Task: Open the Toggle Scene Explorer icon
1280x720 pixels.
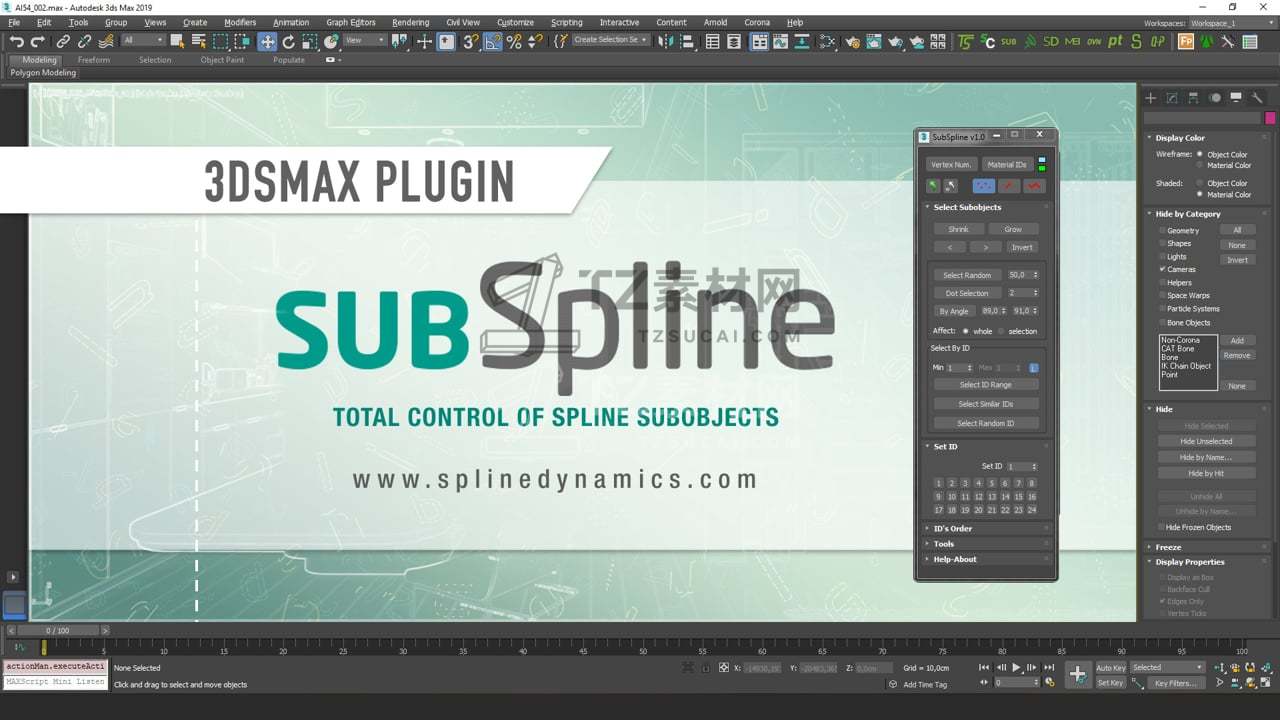Action: (x=712, y=41)
